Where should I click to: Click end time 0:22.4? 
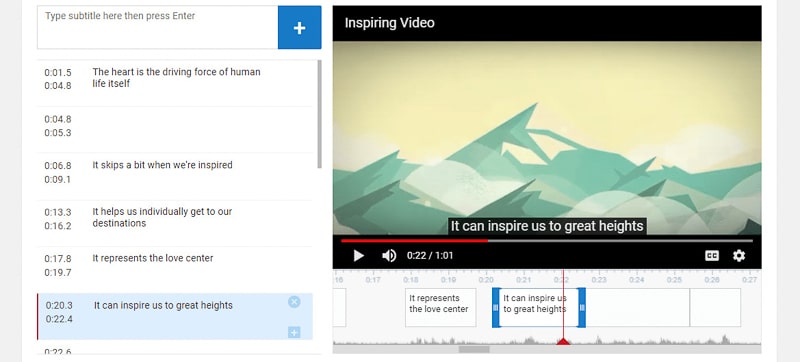(x=59, y=319)
